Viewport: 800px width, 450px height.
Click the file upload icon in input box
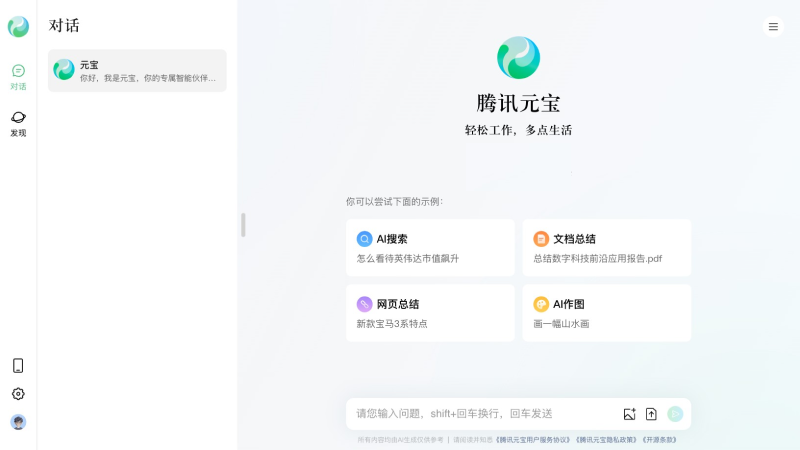coord(651,414)
